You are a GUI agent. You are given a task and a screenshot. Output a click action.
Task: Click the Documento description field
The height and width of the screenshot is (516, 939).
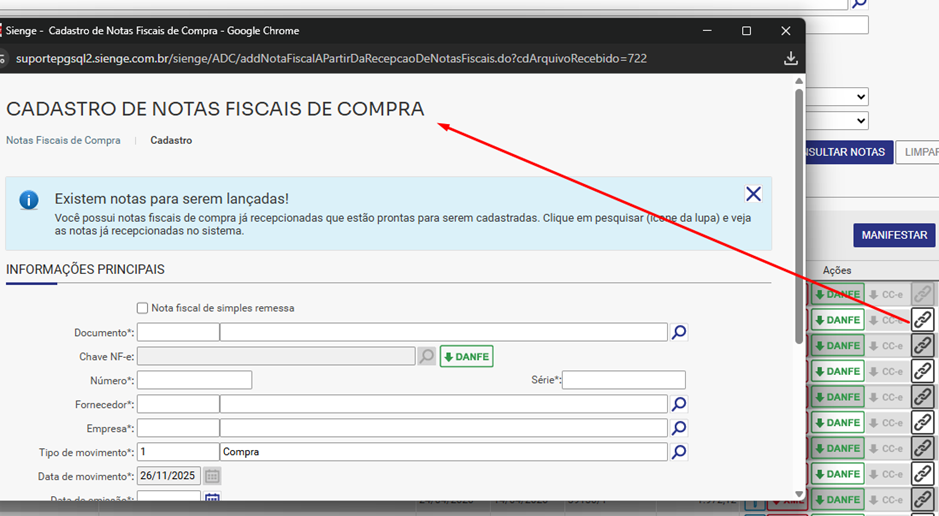tap(444, 332)
